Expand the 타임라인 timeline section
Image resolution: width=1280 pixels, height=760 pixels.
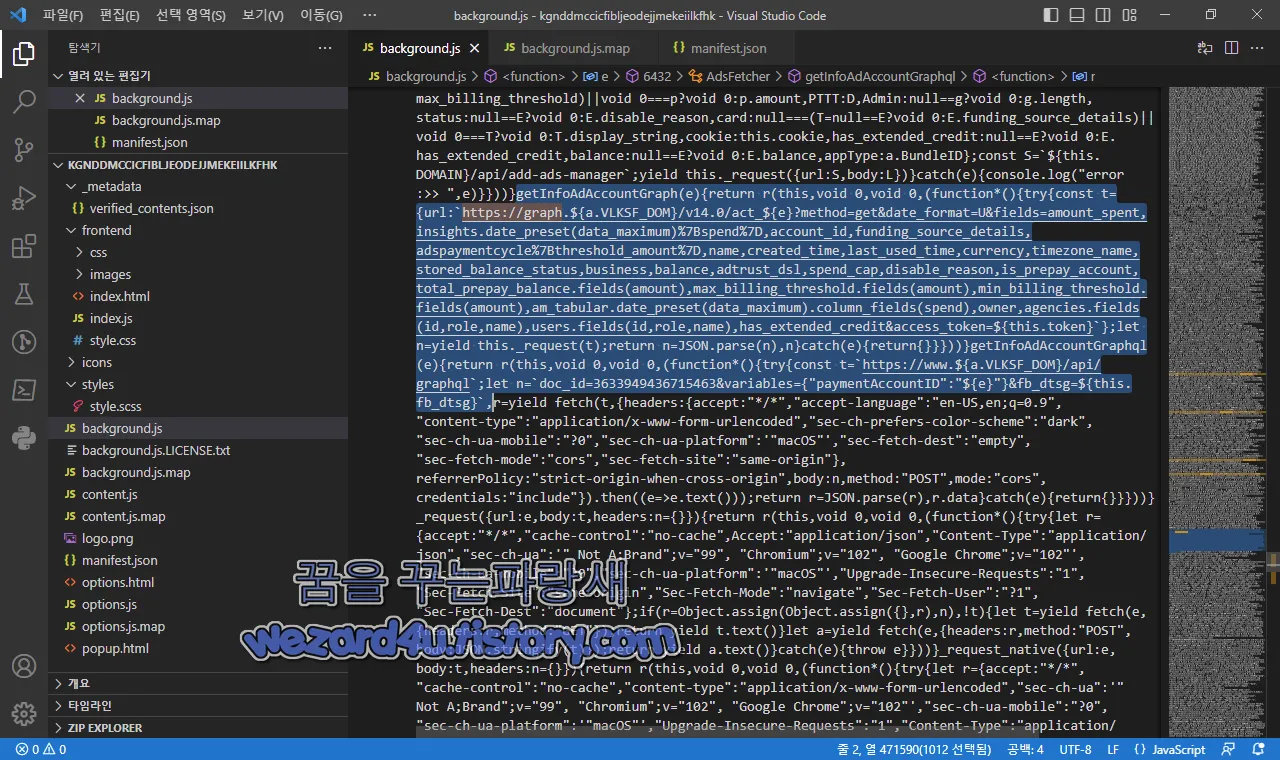pyautogui.click(x=198, y=706)
